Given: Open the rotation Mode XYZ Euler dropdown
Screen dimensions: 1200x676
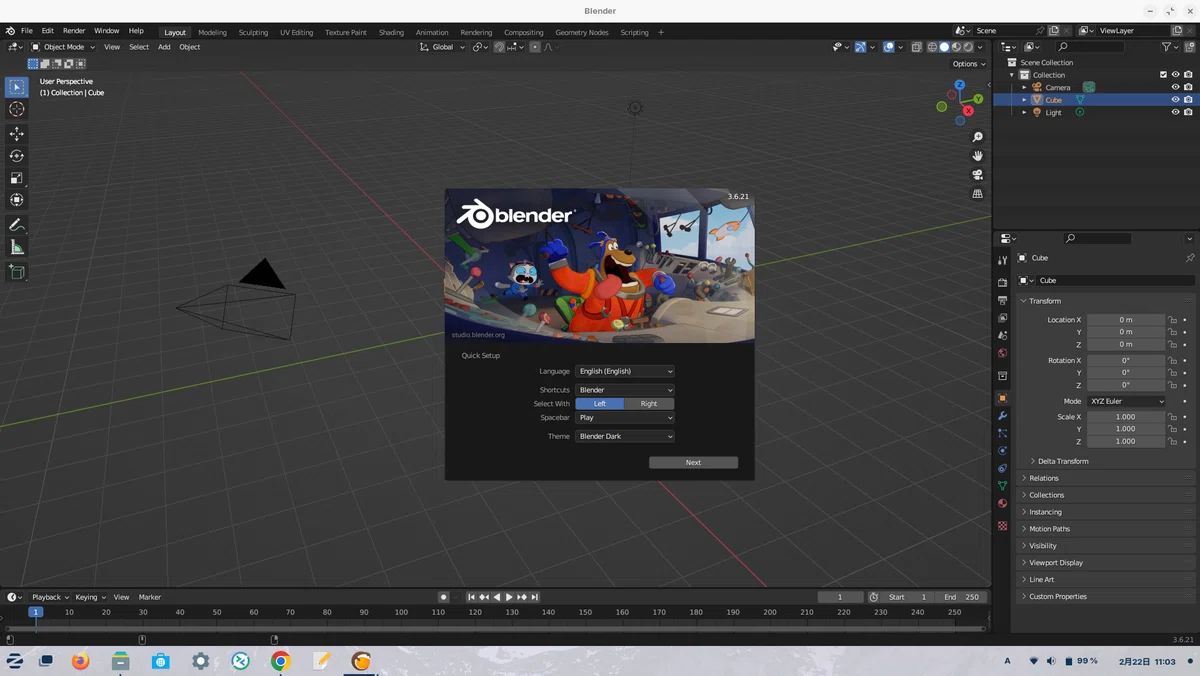Looking at the screenshot, I should (x=1127, y=401).
